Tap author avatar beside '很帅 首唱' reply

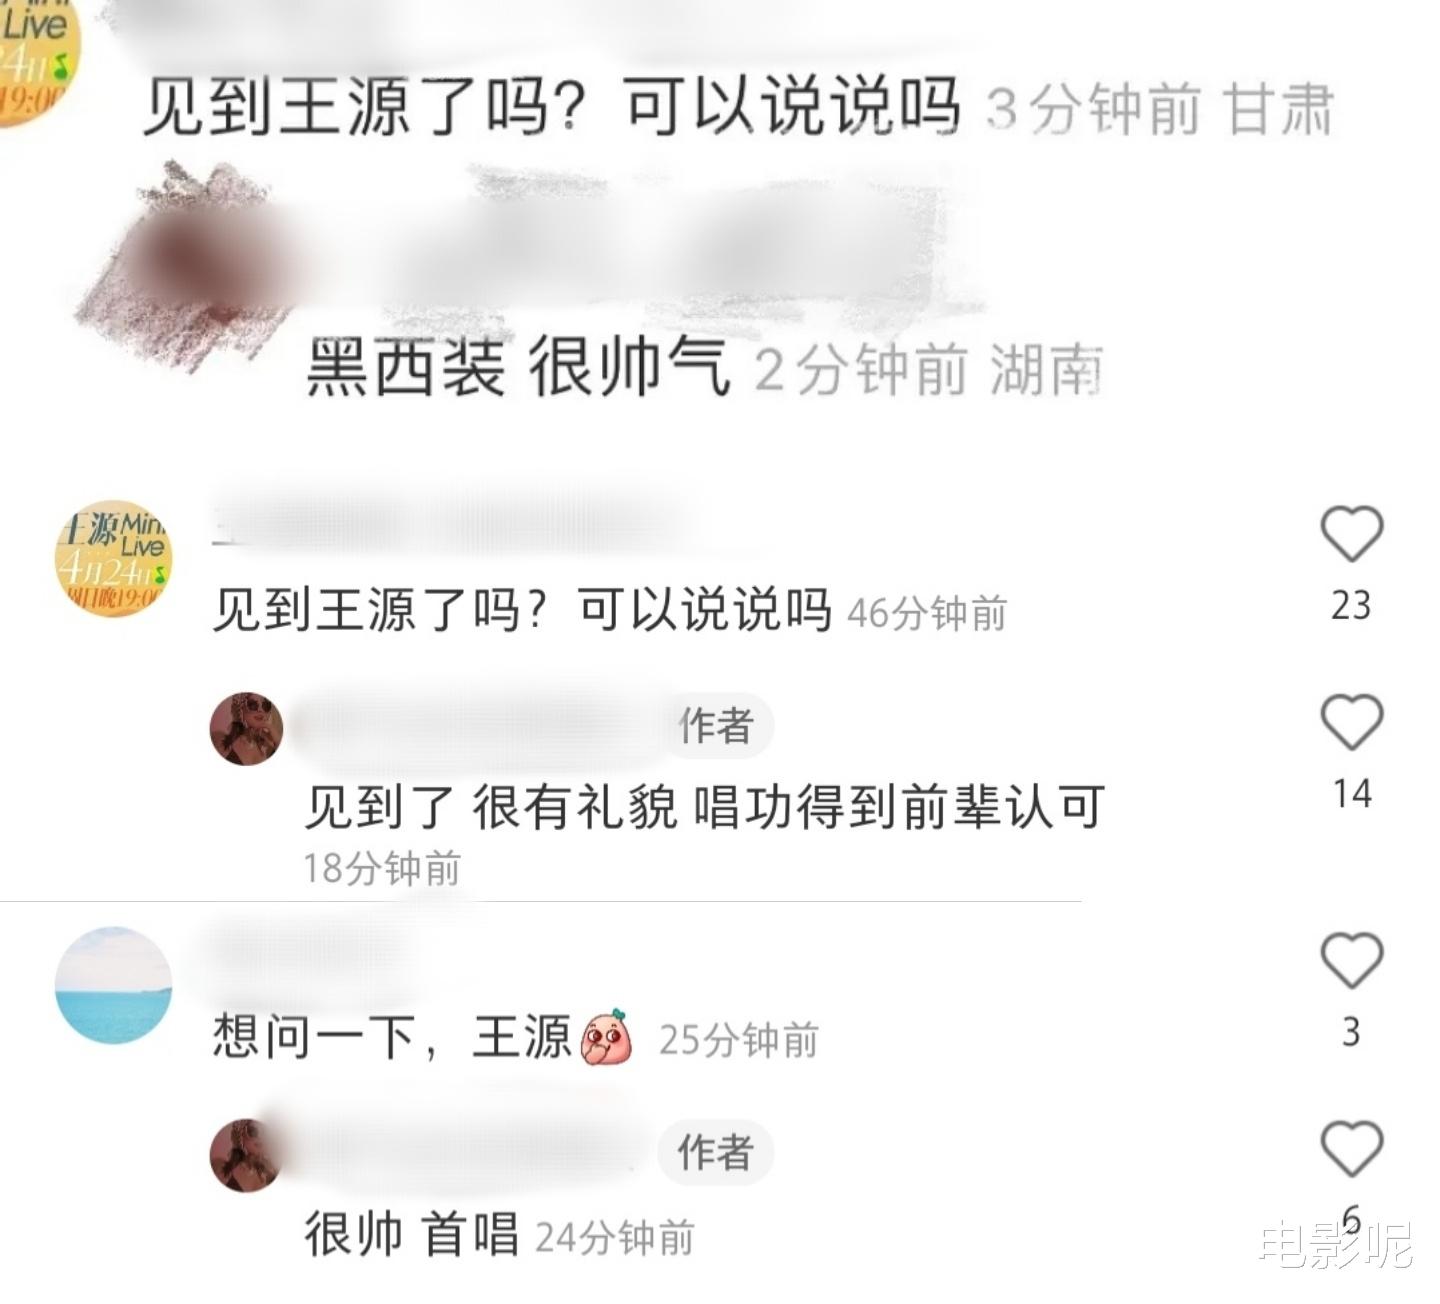[246, 1155]
